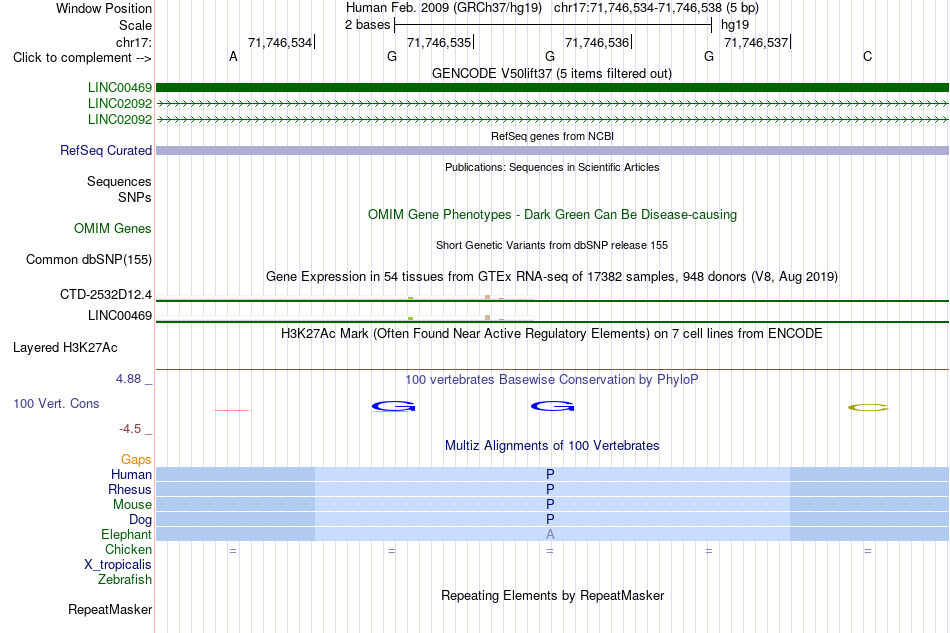Select the Rhesus alignment row label
Viewport: 950px width, 633px height.
tap(130, 489)
